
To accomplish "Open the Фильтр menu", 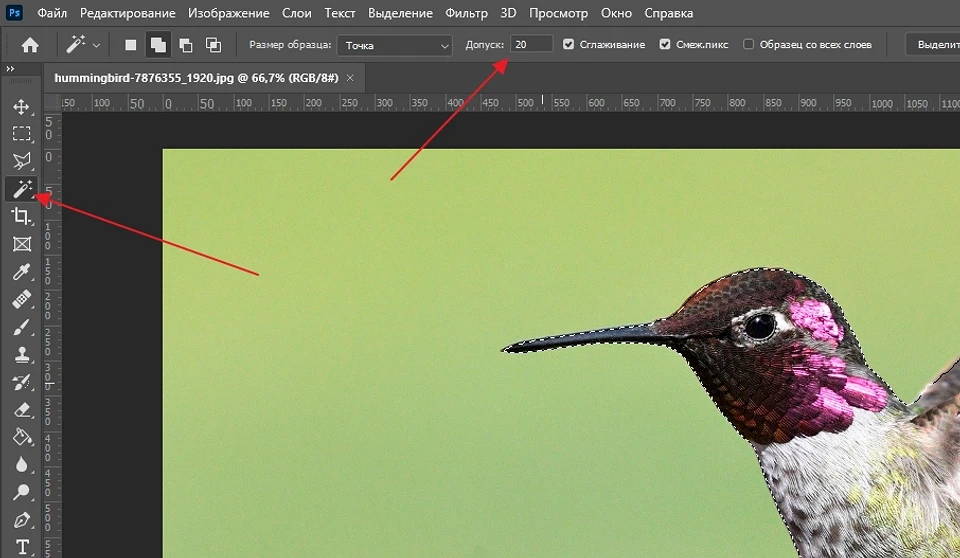I will (x=467, y=14).
